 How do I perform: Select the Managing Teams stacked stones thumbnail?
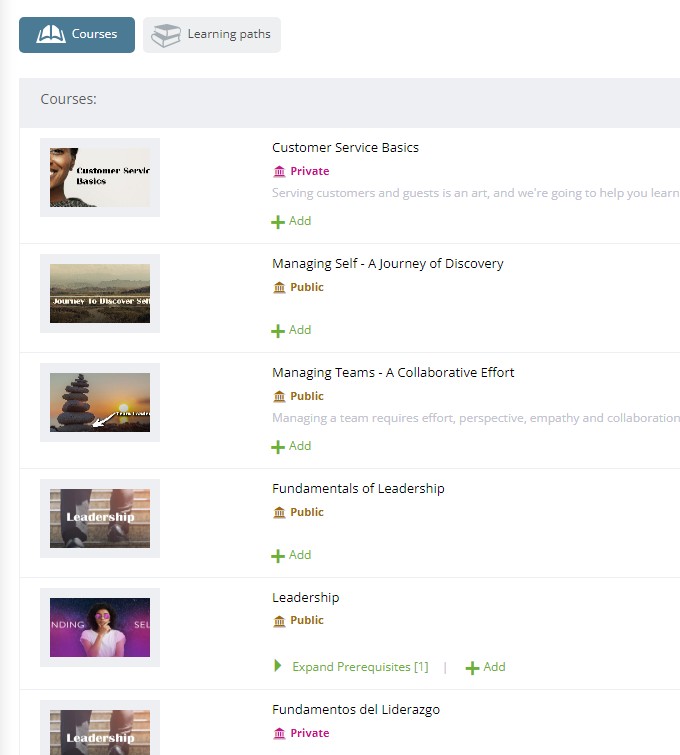(x=100, y=403)
